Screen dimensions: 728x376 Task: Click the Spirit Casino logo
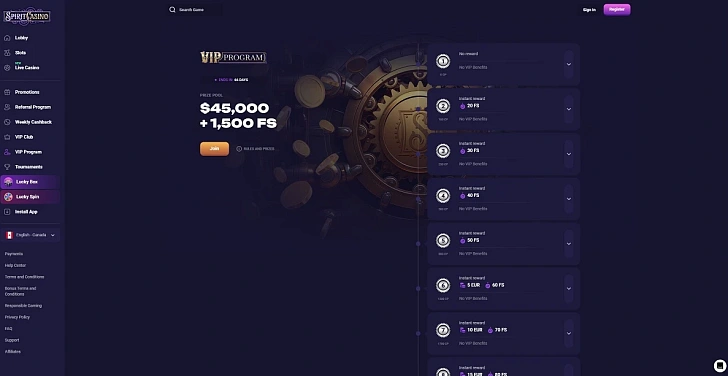(x=27, y=17)
